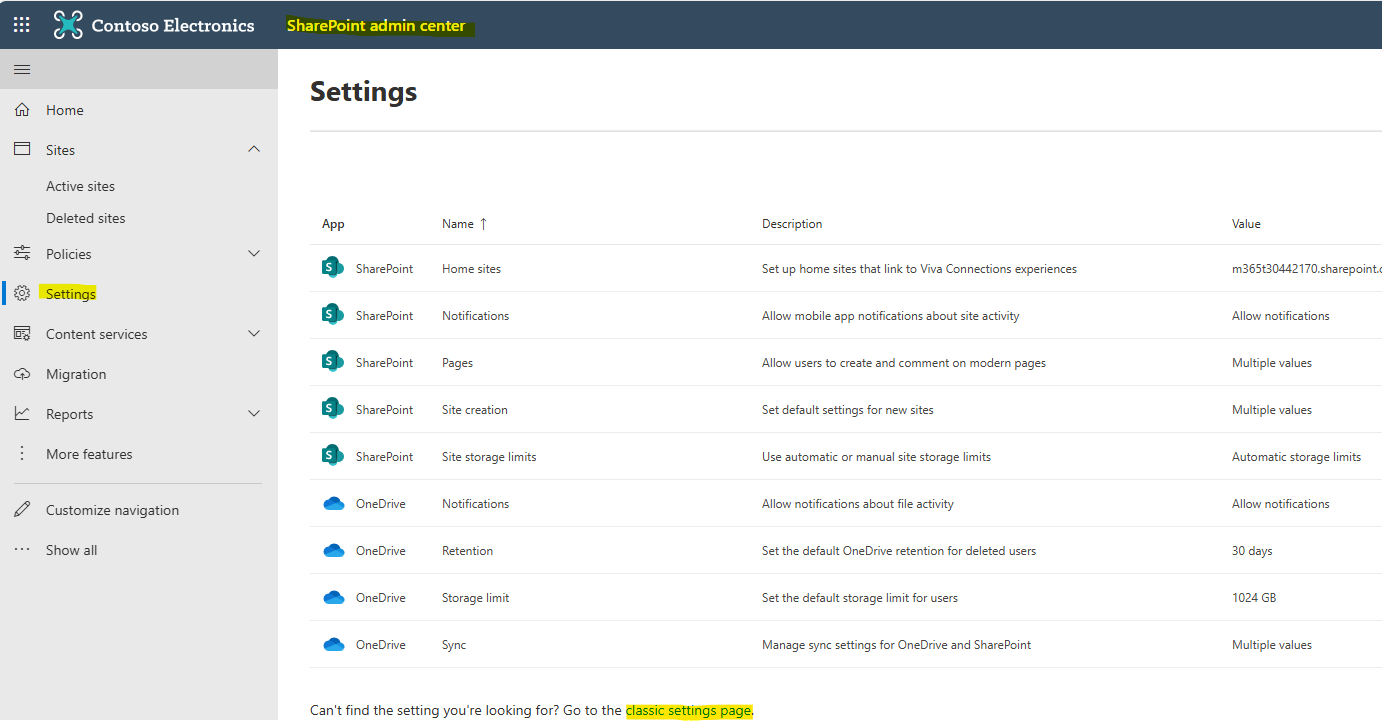Image resolution: width=1382 pixels, height=722 pixels.
Task: Click the Value column header
Action: point(1246,224)
